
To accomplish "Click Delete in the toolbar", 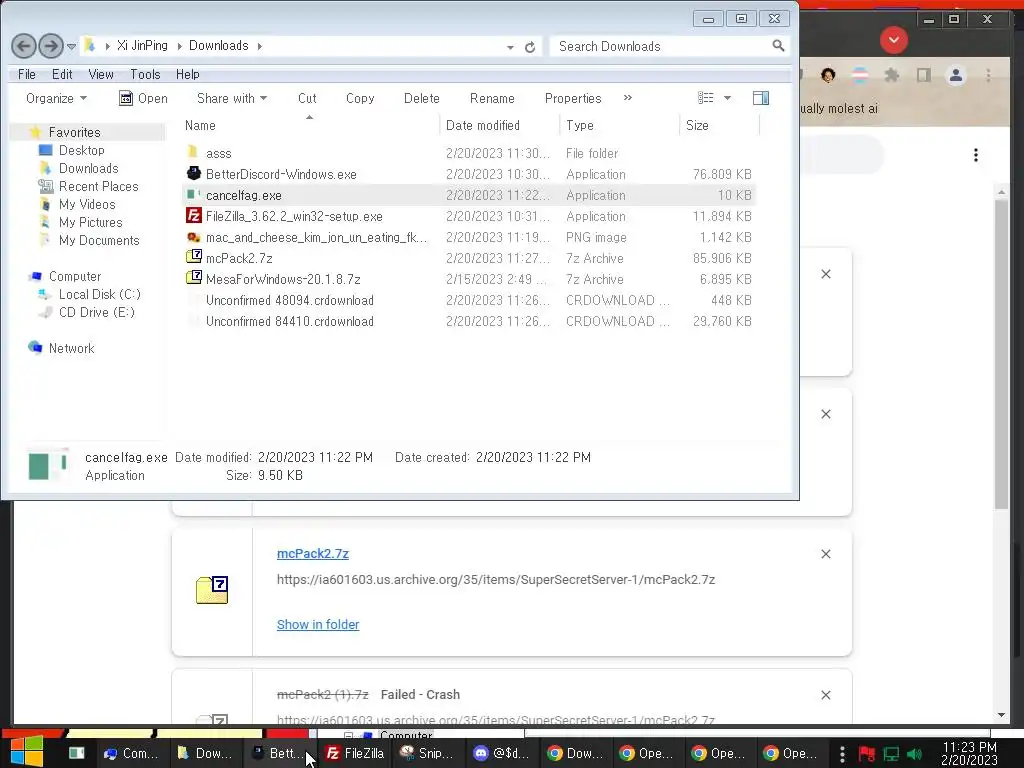I will coord(421,99).
